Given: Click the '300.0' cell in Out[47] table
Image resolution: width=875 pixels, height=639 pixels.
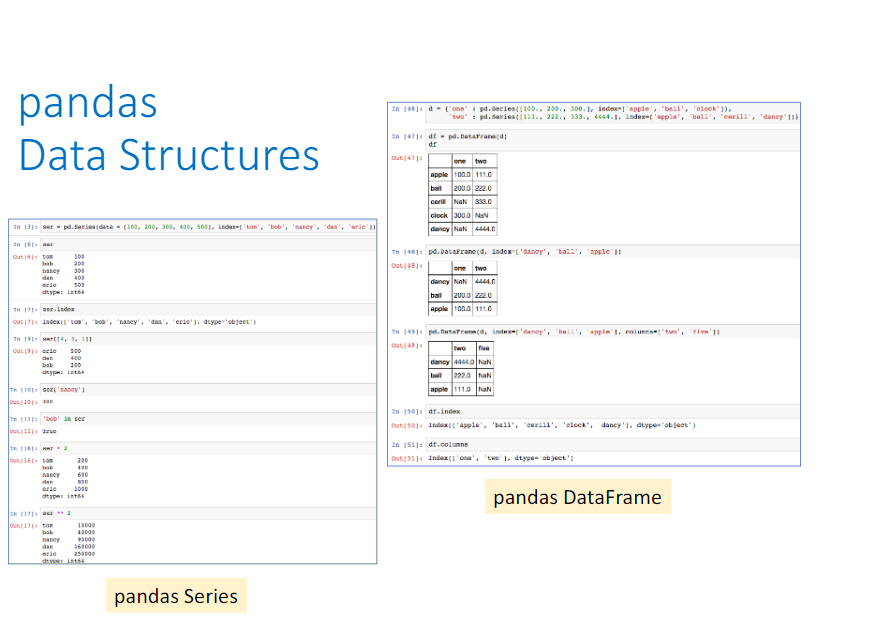Looking at the screenshot, I should [x=462, y=215].
